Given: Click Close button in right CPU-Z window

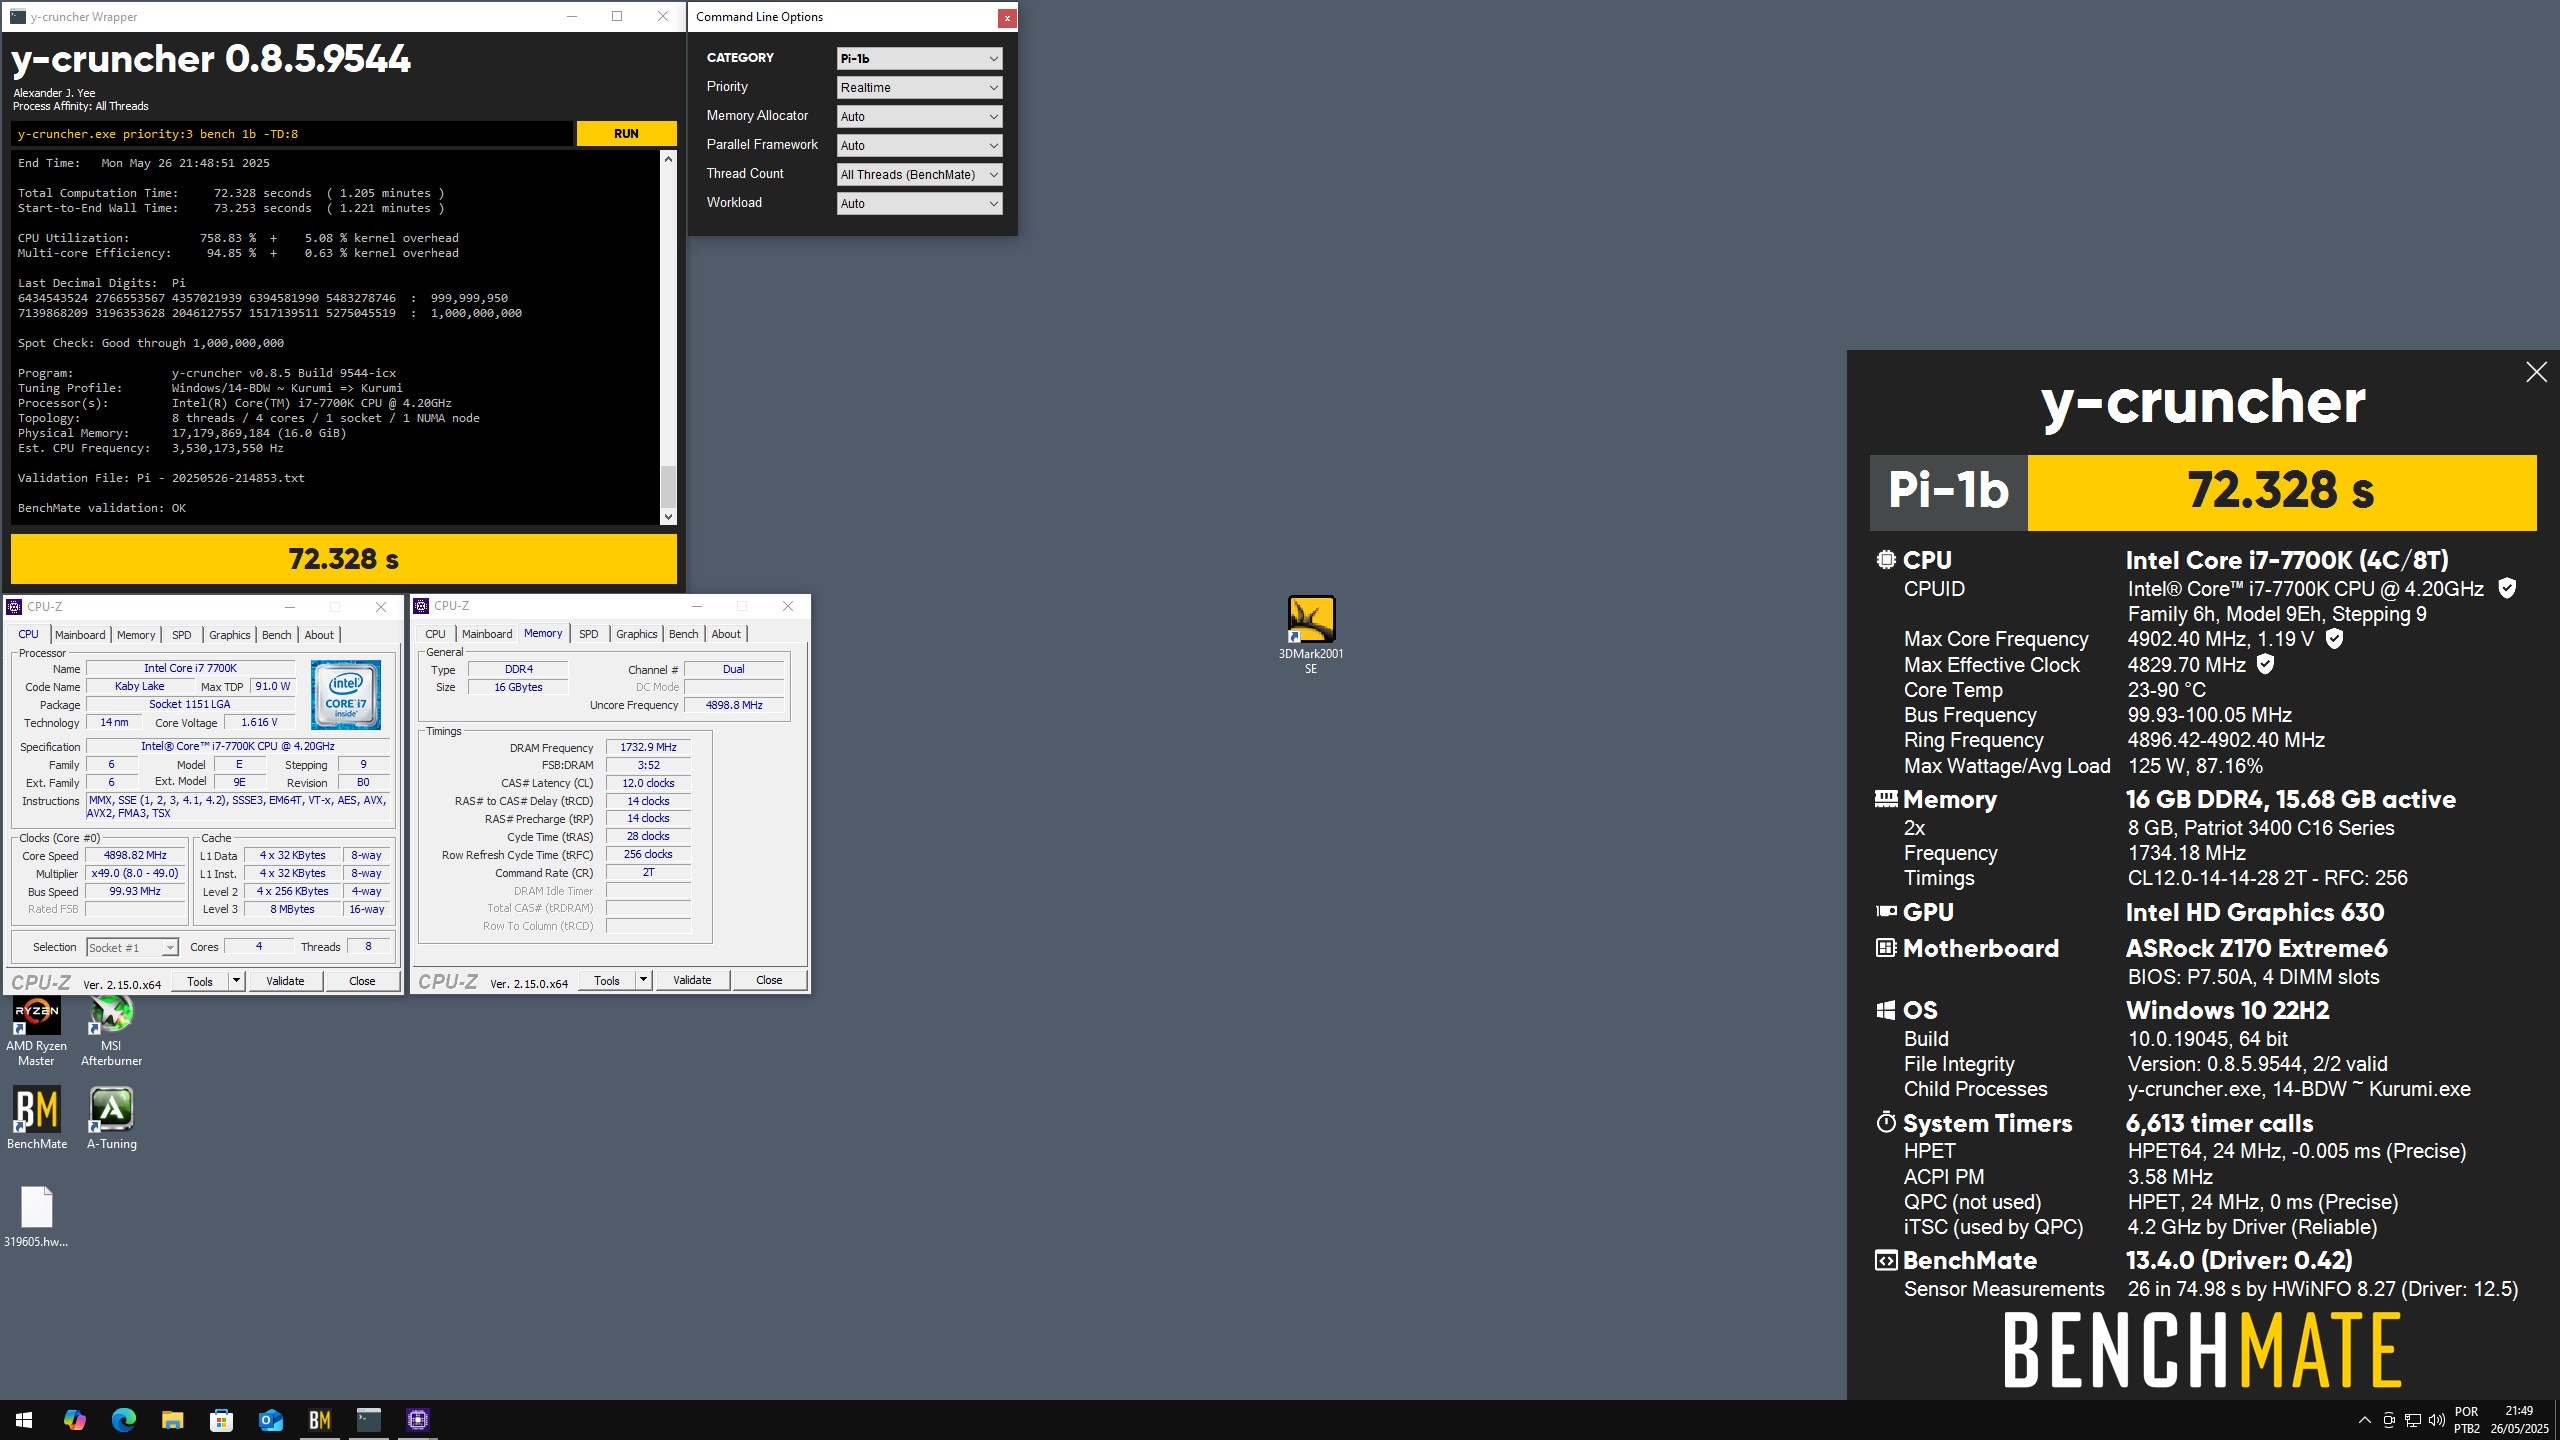Looking at the screenshot, I should 769,980.
